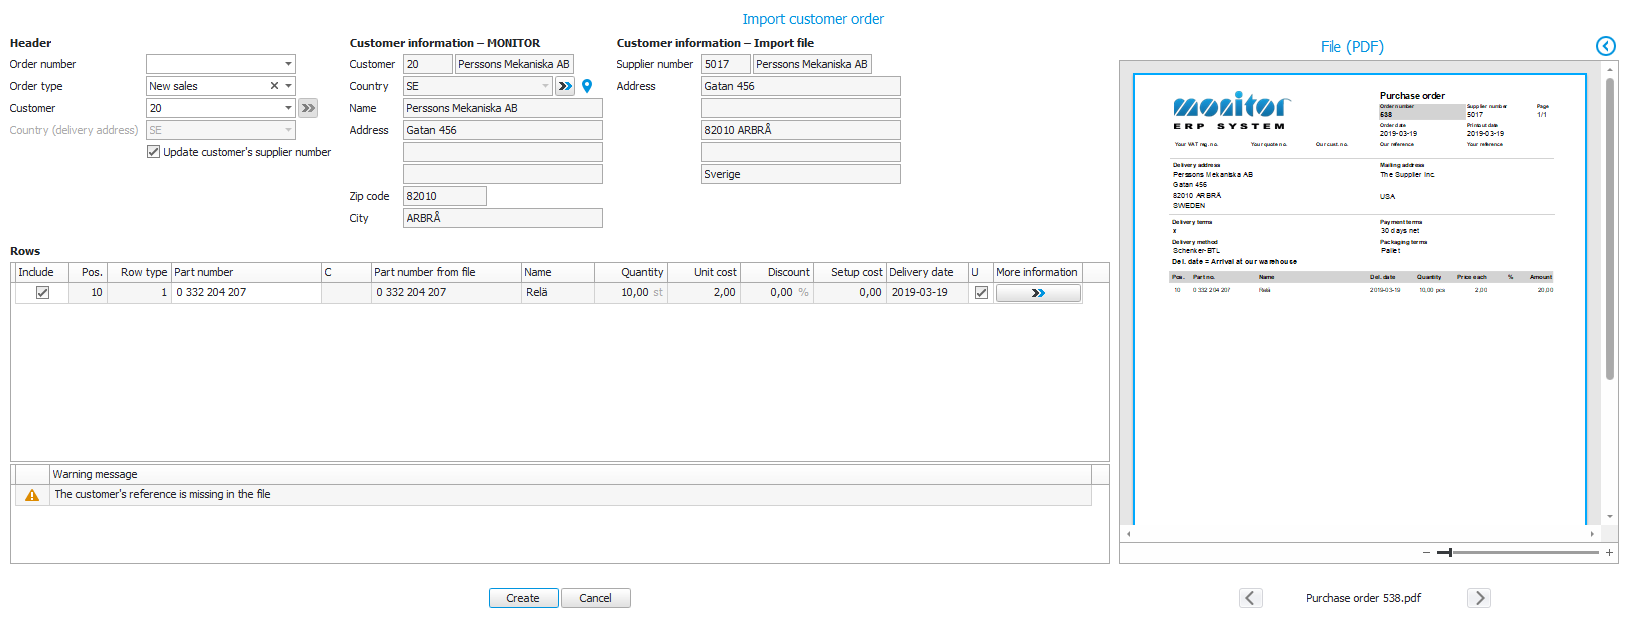The width and height of the screenshot is (1629, 618).
Task: Click the Supplier number field 5017
Action: pyautogui.click(x=725, y=64)
